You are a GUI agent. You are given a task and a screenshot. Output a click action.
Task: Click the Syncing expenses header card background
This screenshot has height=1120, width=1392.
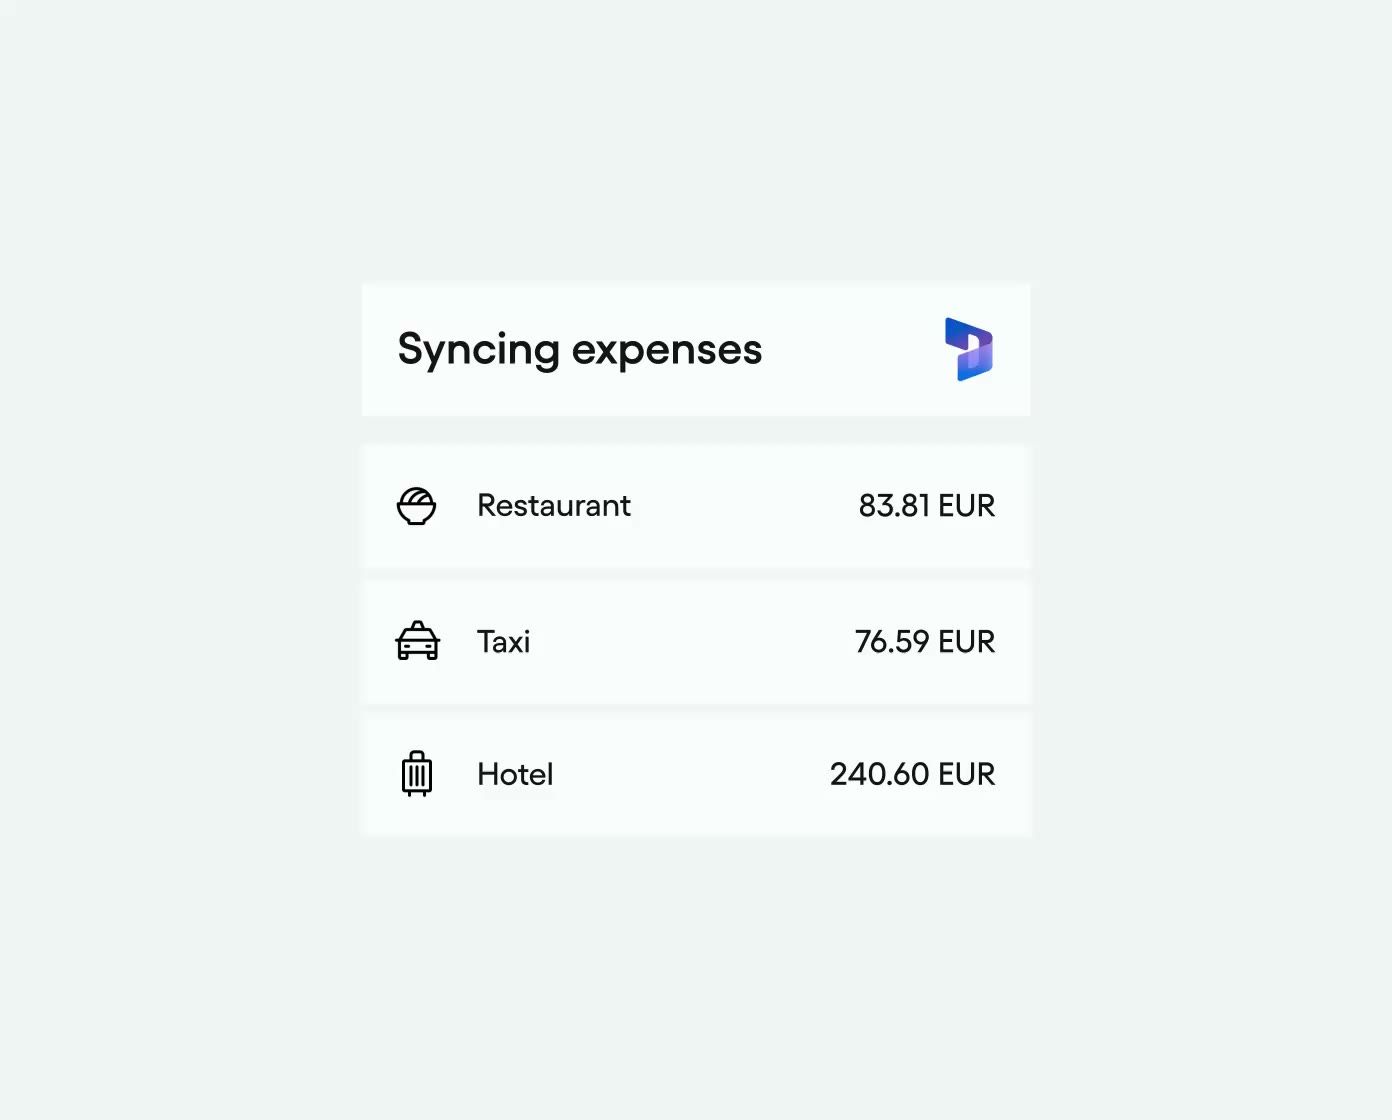point(696,350)
